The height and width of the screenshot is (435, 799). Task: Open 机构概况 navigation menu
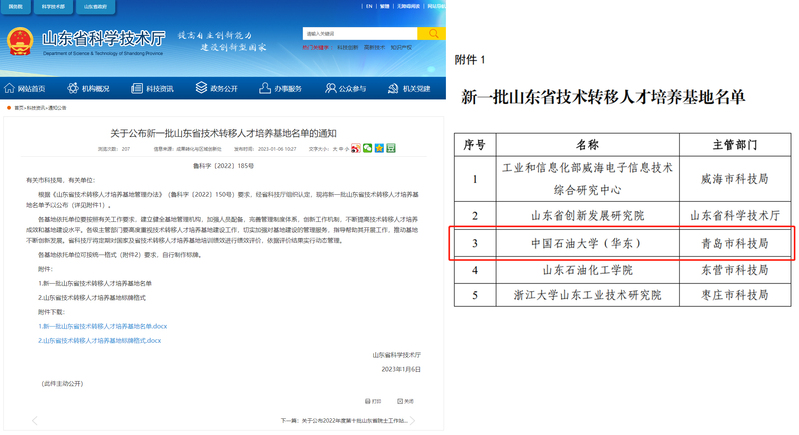pos(88,88)
